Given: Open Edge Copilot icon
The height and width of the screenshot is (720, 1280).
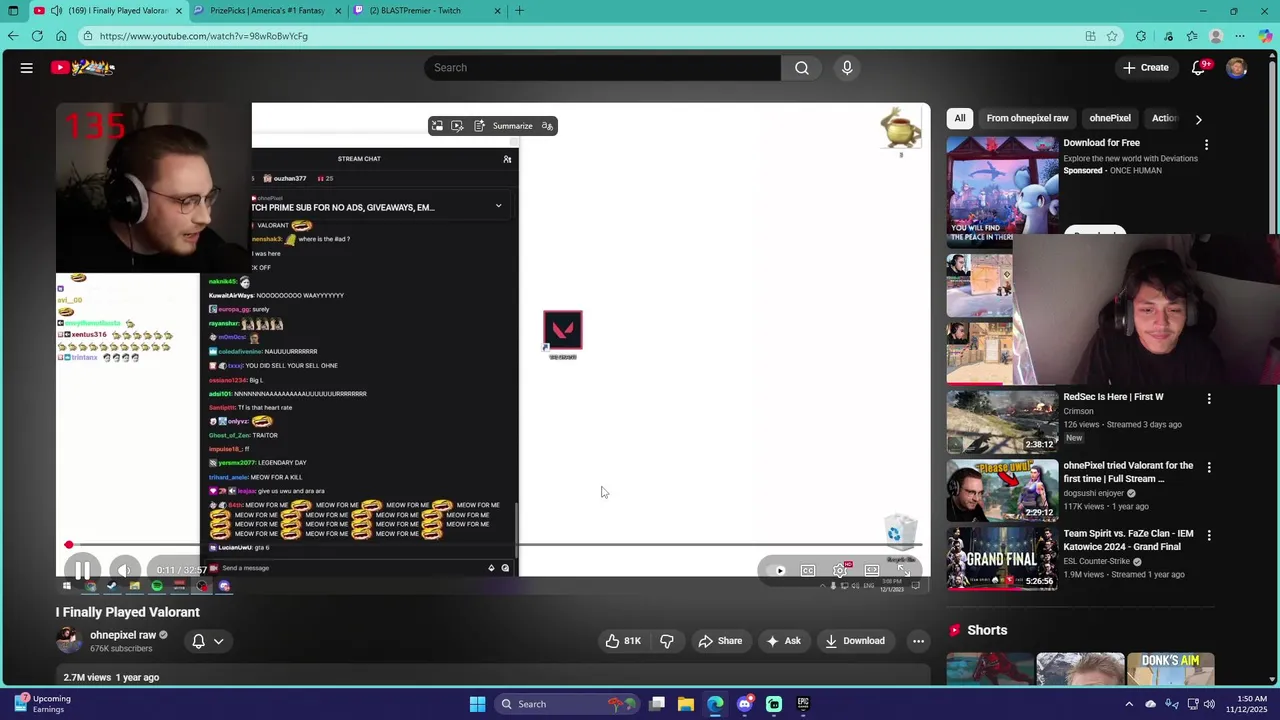Looking at the screenshot, I should [1265, 36].
